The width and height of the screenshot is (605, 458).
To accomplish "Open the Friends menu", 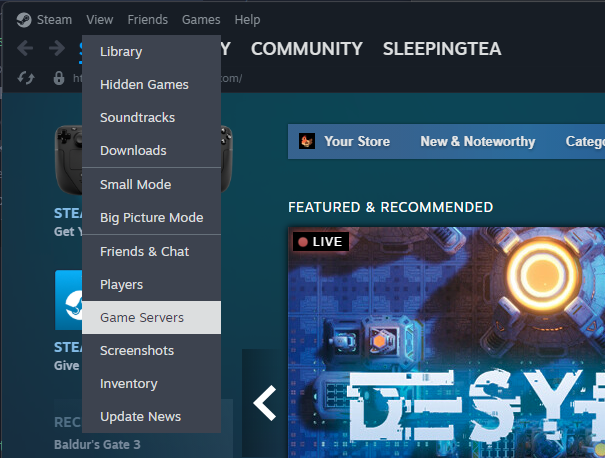I will [148, 20].
